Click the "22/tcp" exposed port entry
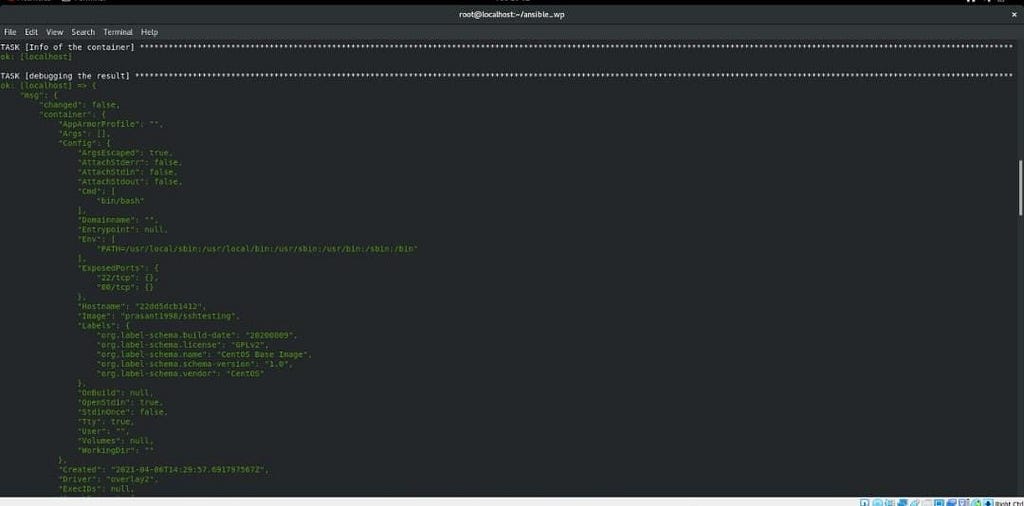Image resolution: width=1024 pixels, height=506 pixels. pyautogui.click(x=127, y=277)
